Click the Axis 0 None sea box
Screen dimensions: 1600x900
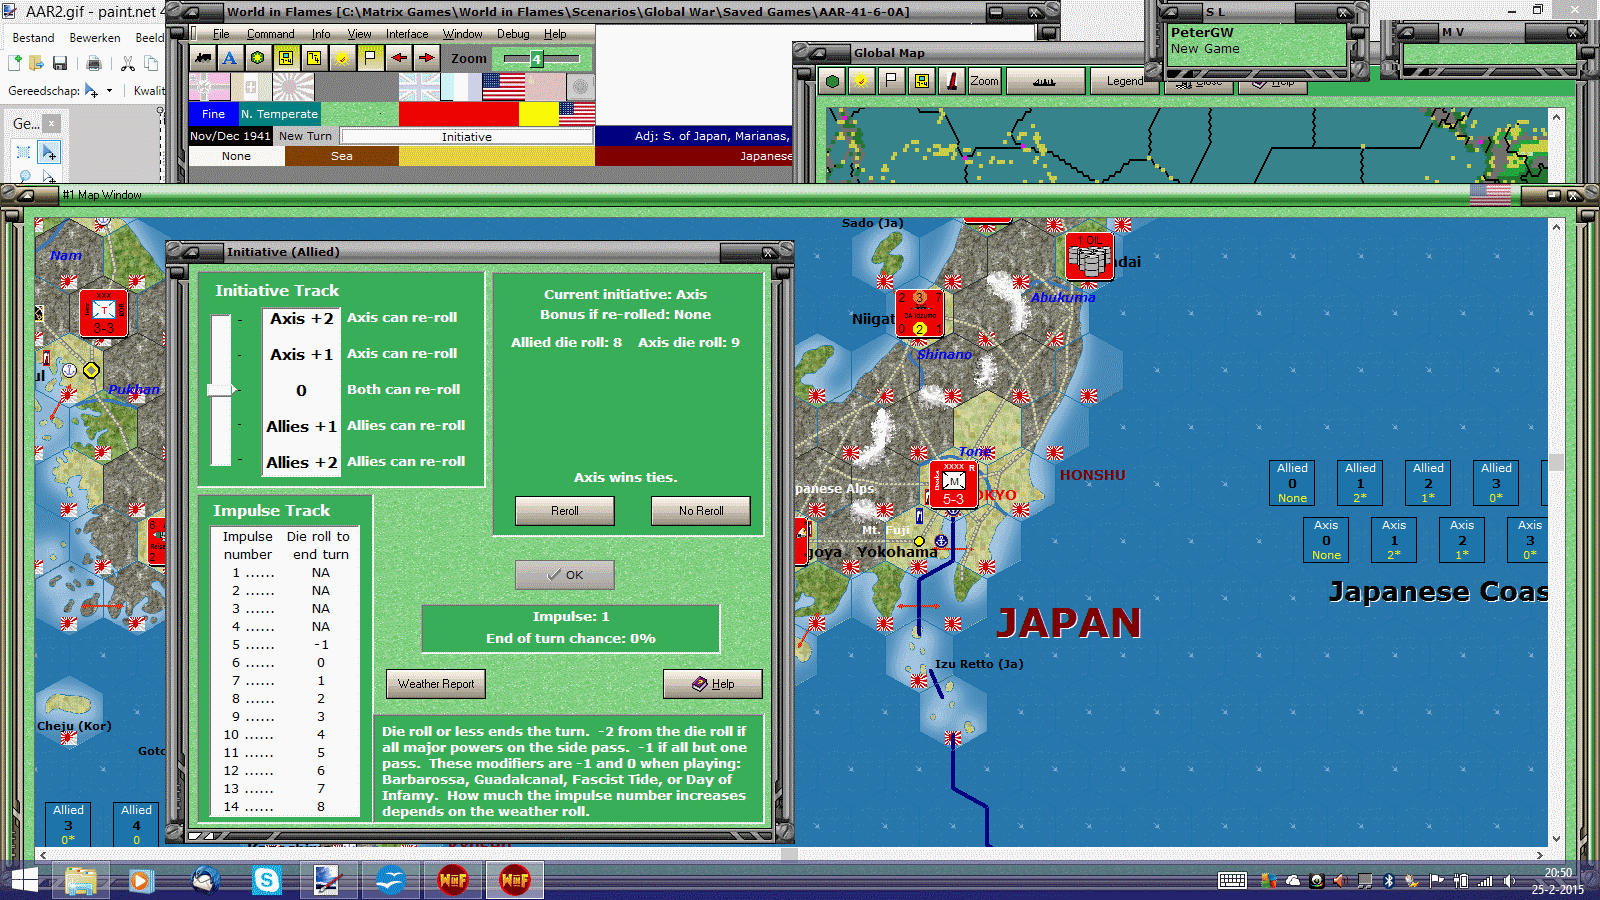pyautogui.click(x=1326, y=540)
